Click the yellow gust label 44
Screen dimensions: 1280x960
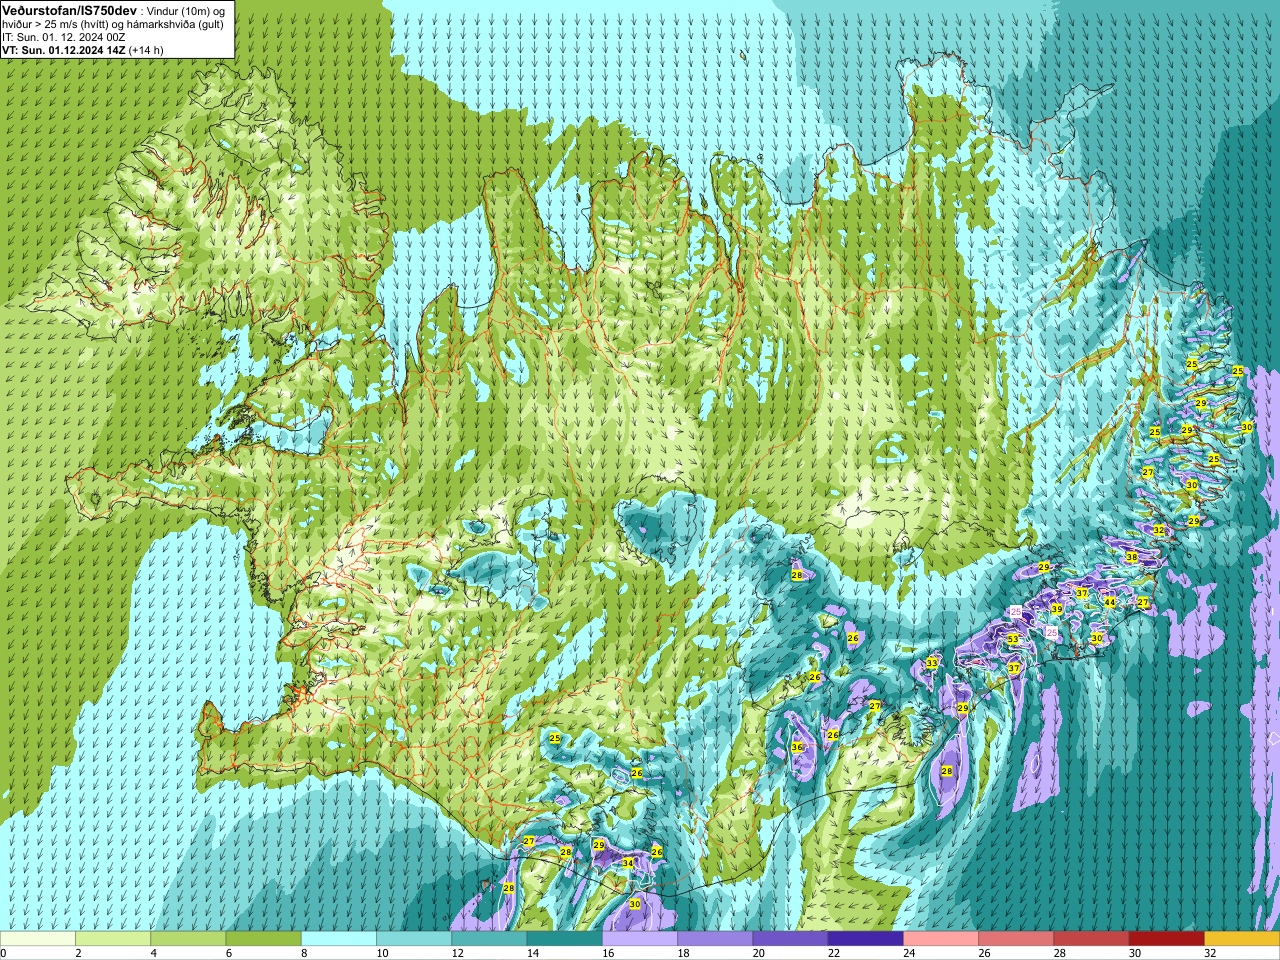1109,602
